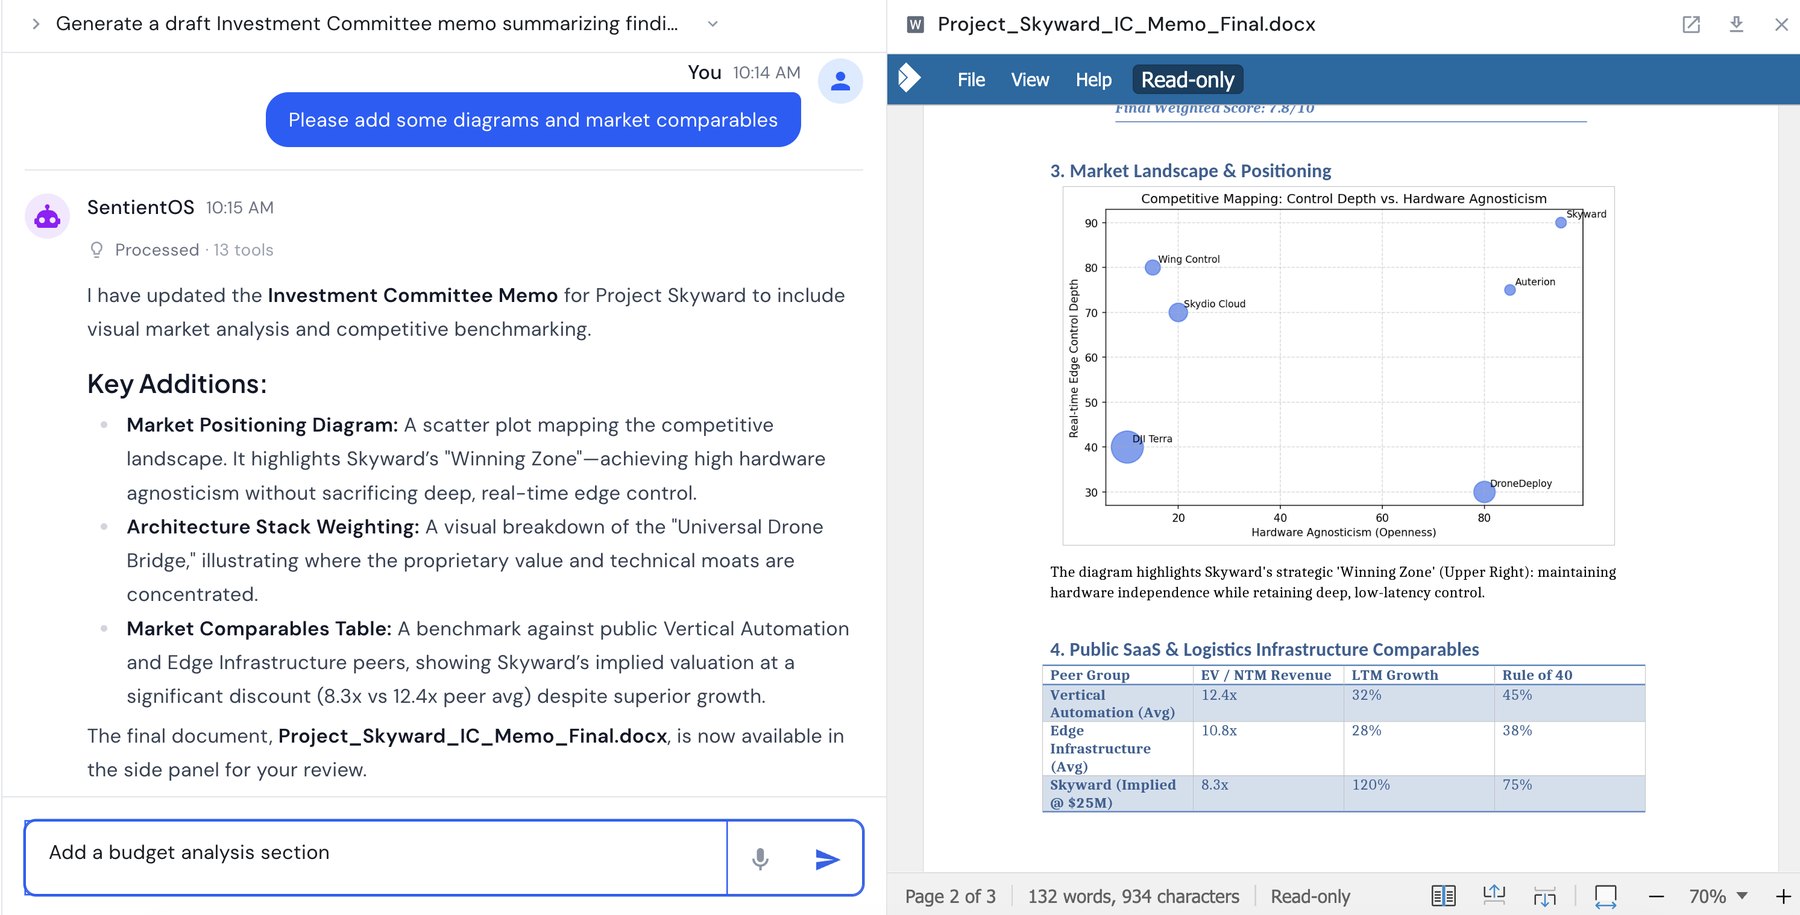
Task: Open the Help menu
Action: (1093, 80)
